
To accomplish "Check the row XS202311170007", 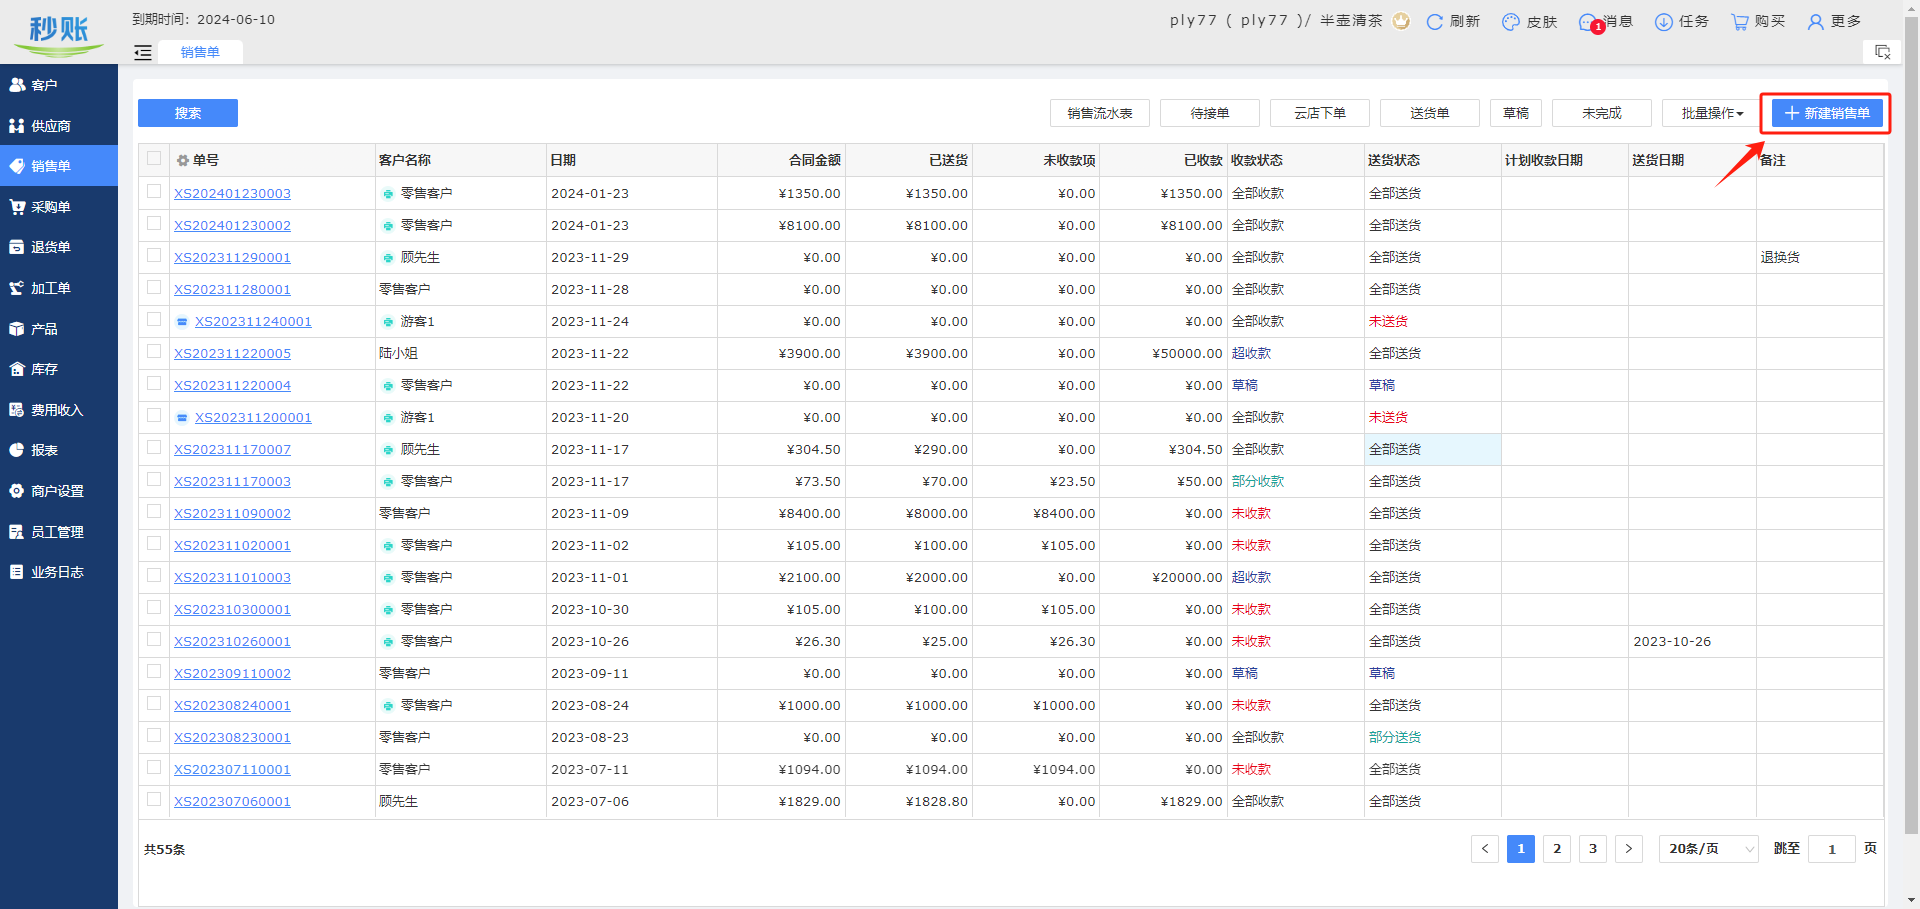I will tap(154, 447).
